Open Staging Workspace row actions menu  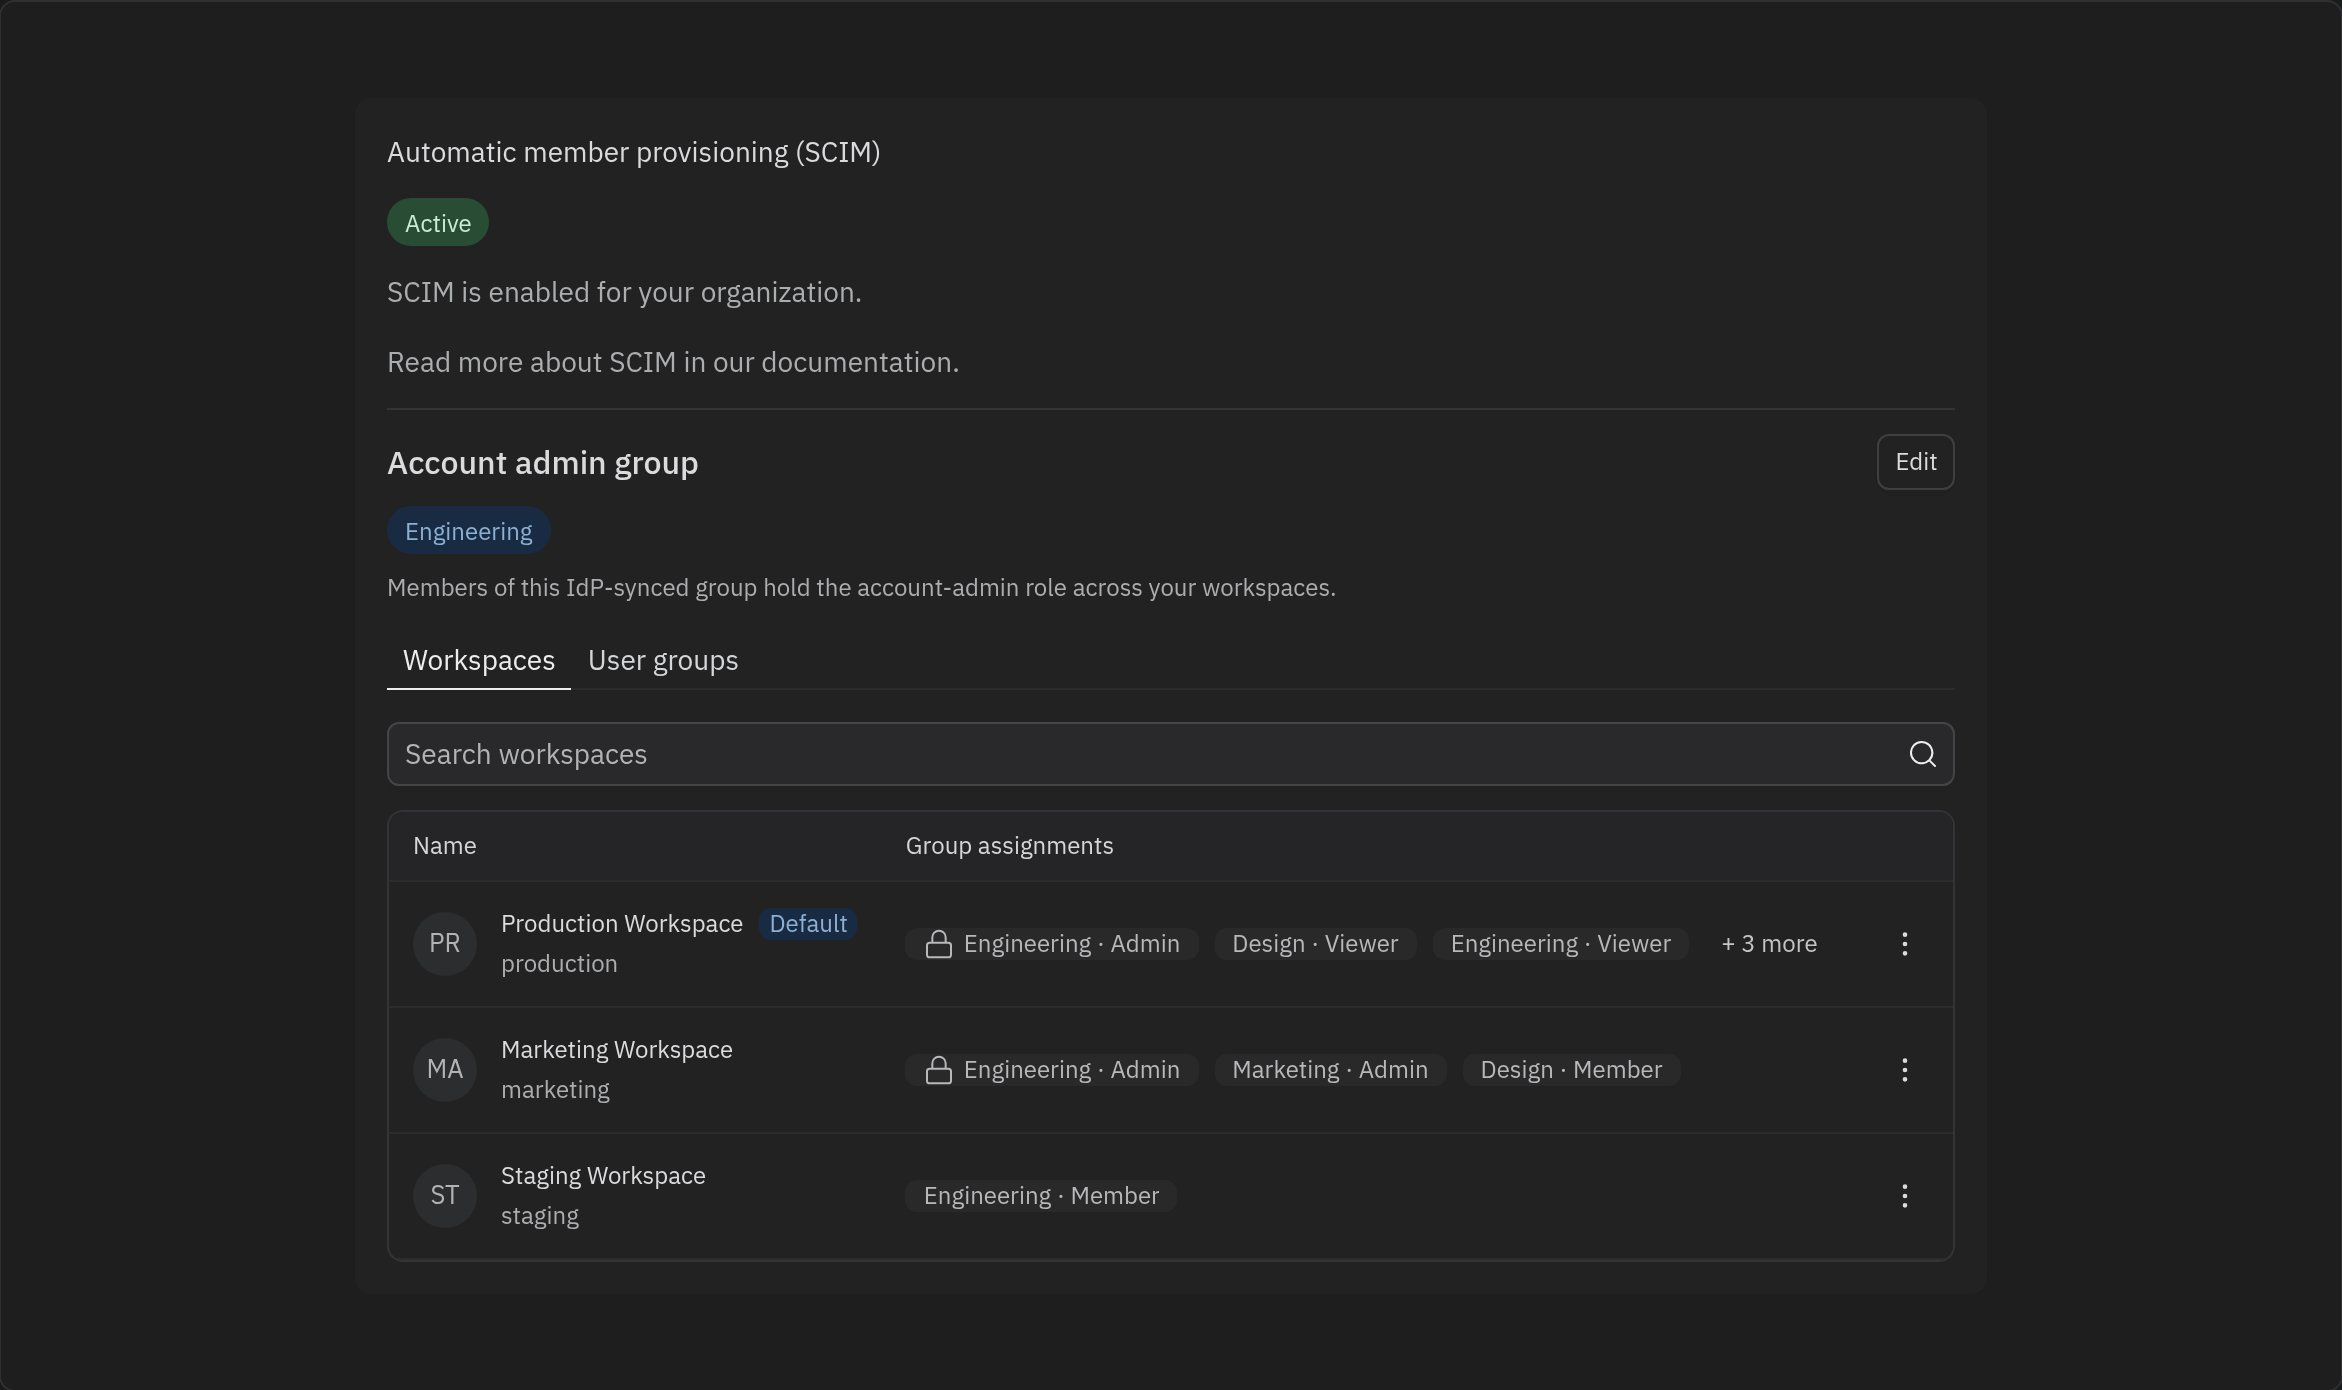click(x=1904, y=1196)
